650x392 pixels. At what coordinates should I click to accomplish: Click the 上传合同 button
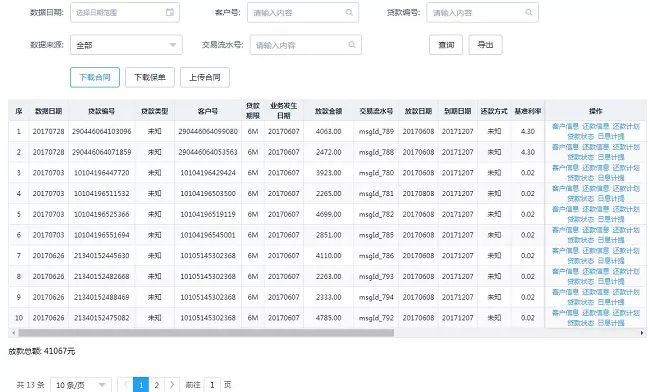(x=205, y=77)
